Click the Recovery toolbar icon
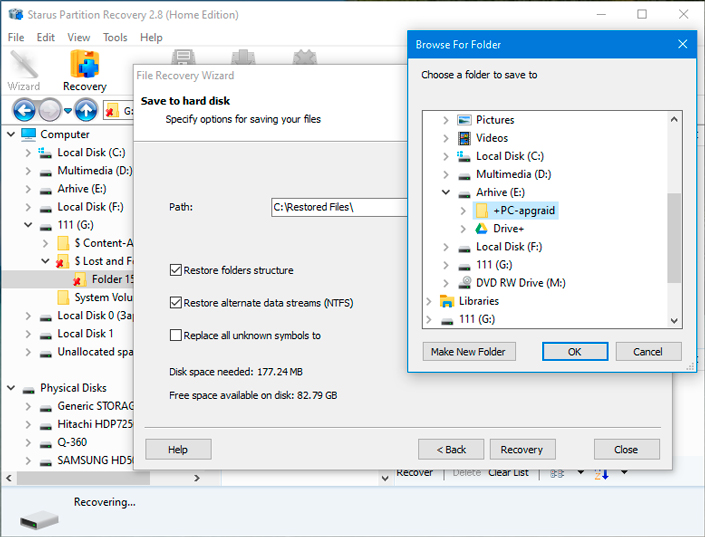Viewport: 705px width, 537px height. pyautogui.click(x=85, y=71)
